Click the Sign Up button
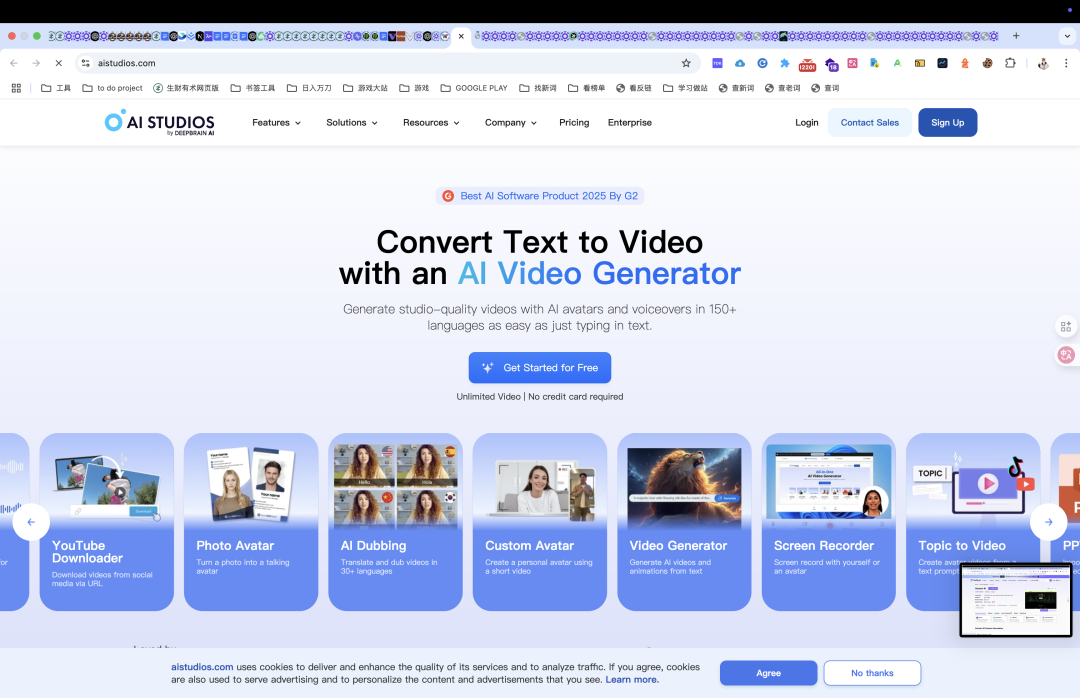The image size is (1080, 698). click(x=947, y=123)
